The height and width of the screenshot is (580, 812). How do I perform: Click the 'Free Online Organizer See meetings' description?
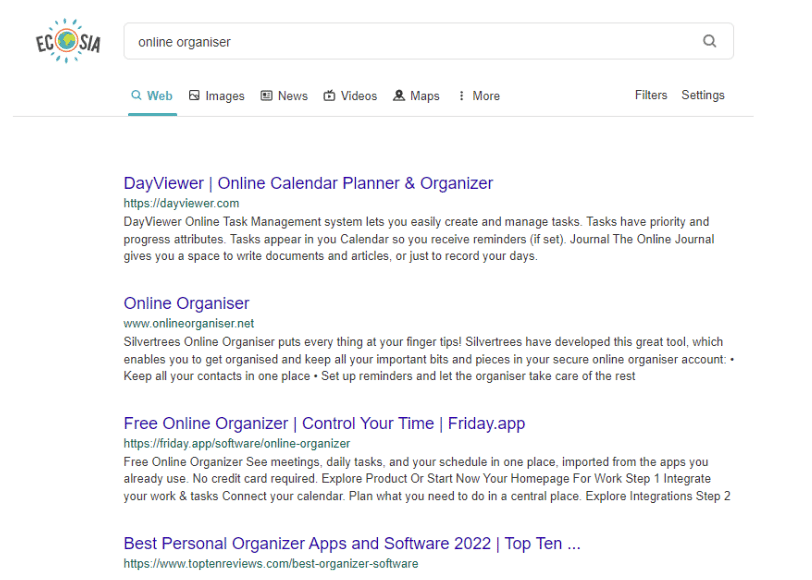point(427,479)
